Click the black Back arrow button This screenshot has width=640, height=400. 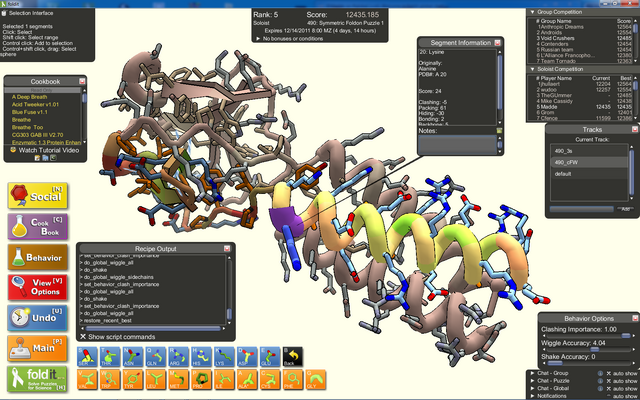tap(293, 357)
